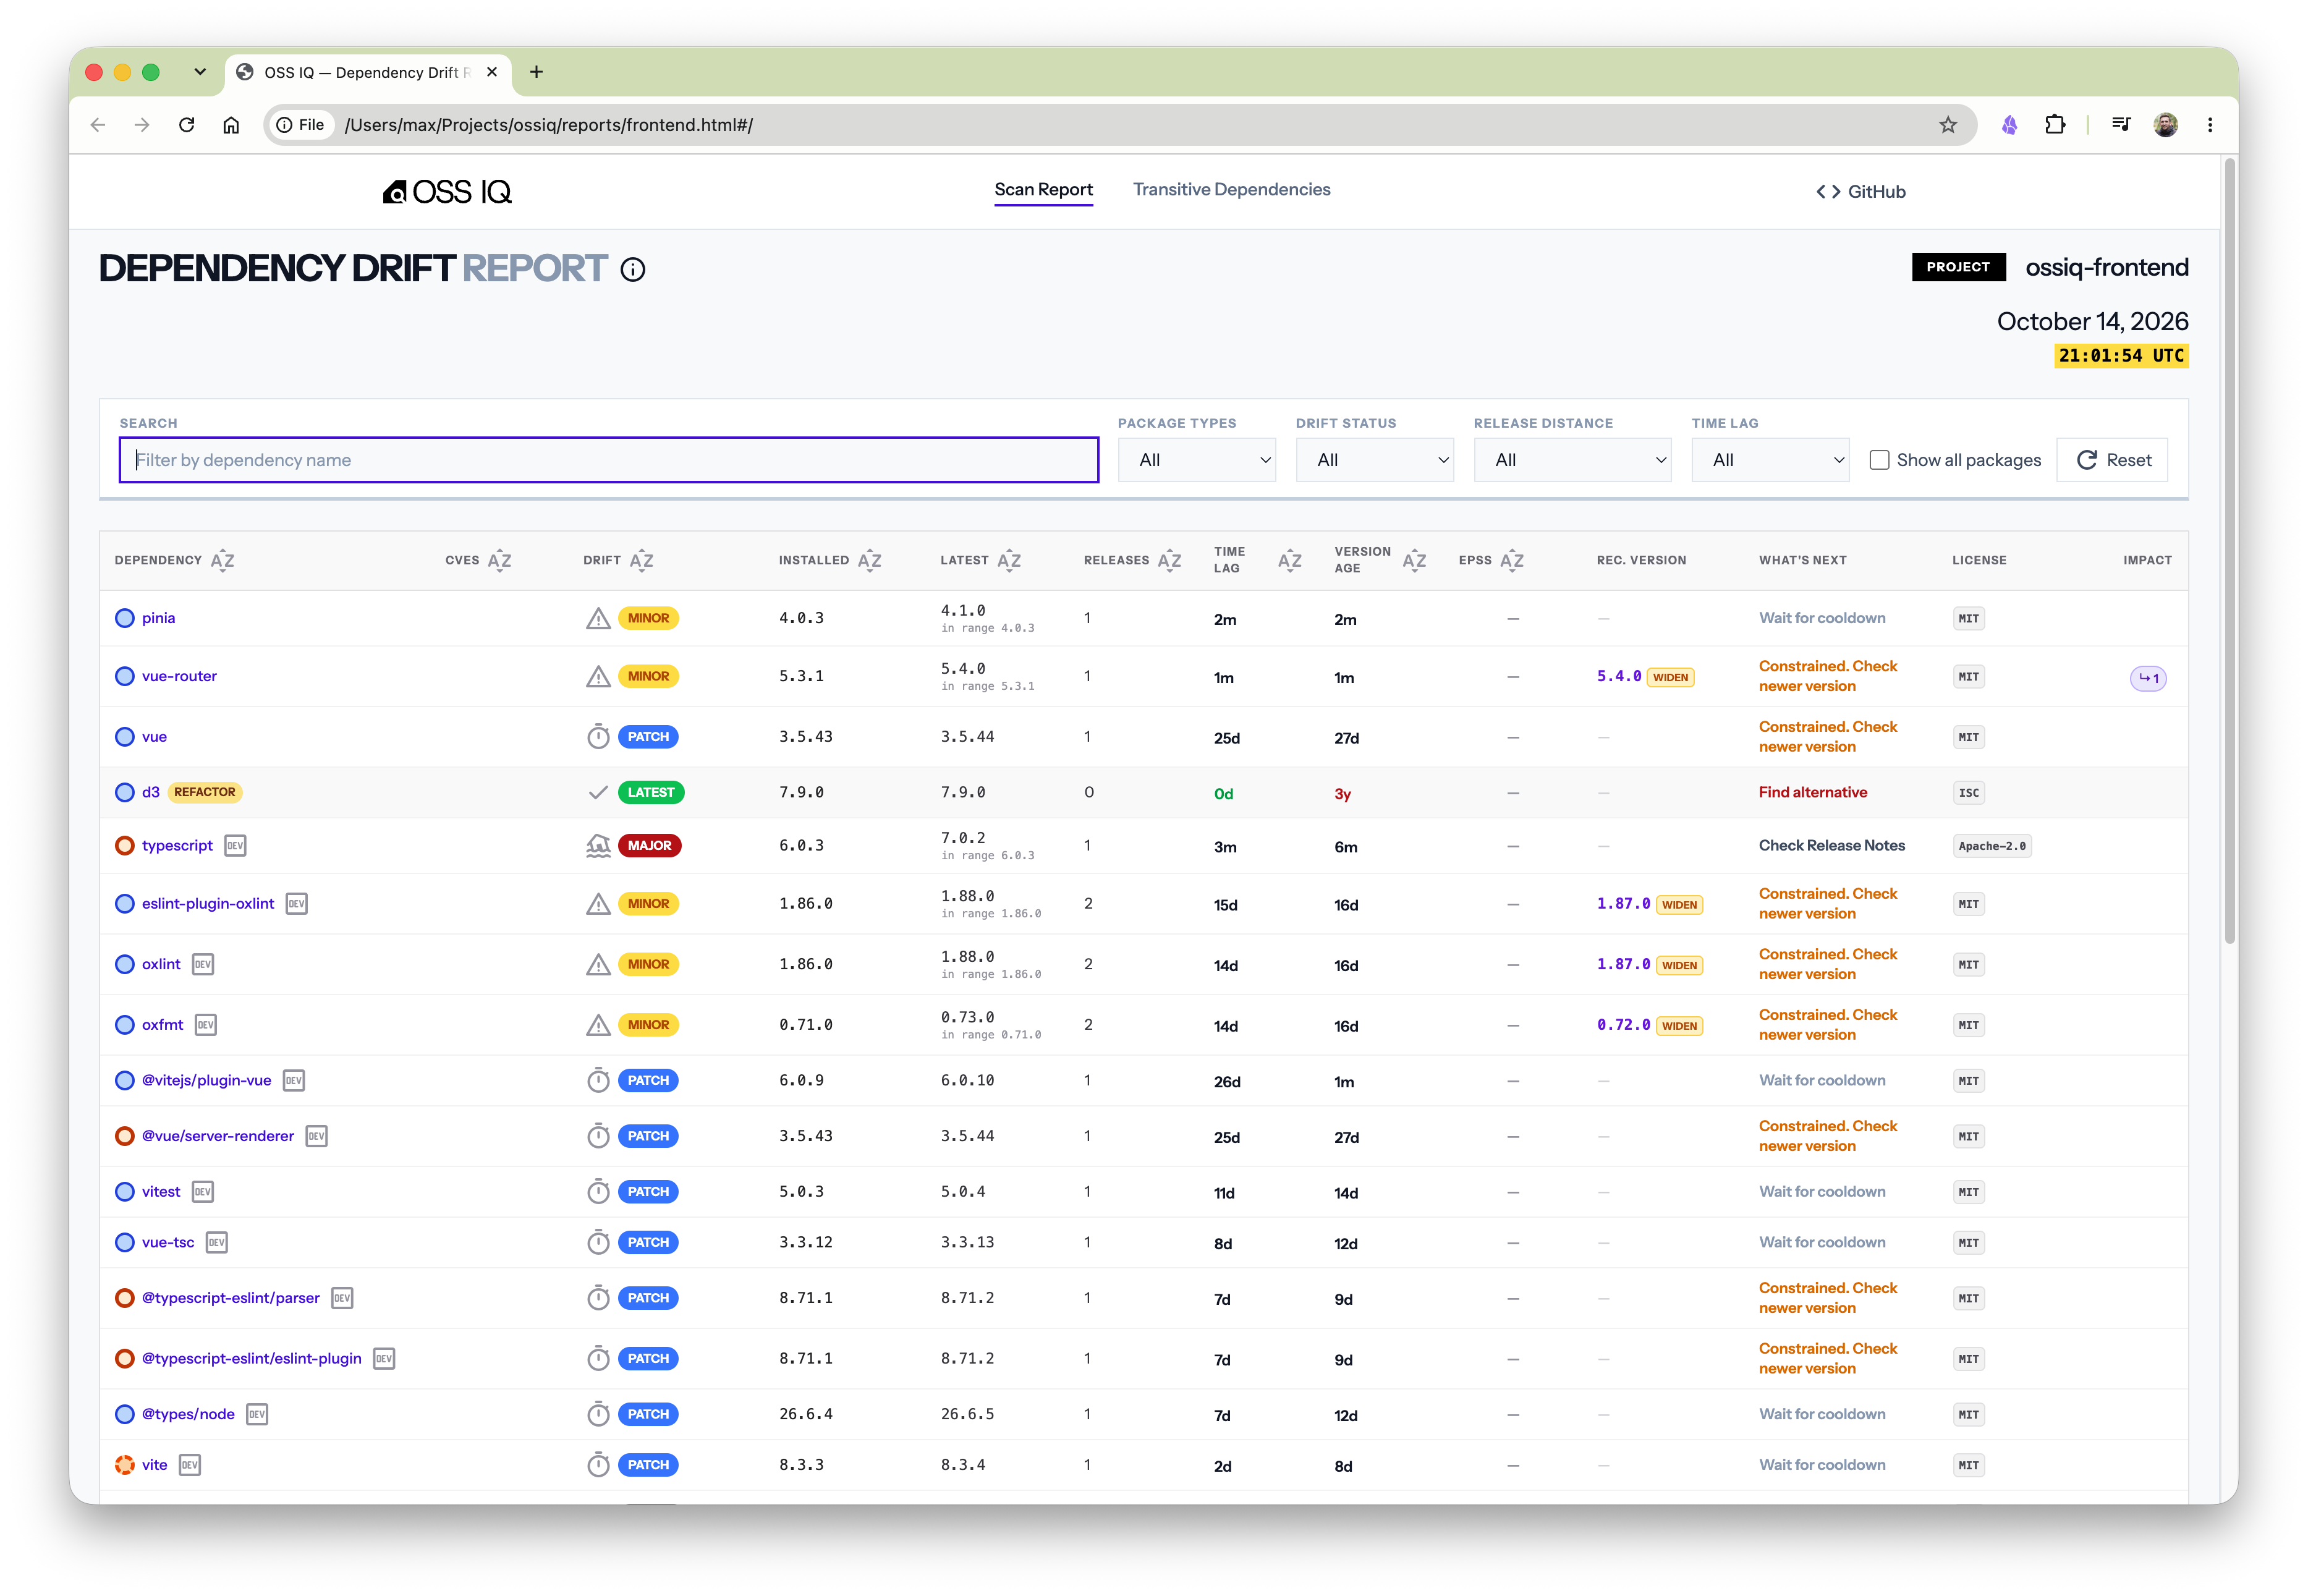Click the Apache-2.0 license badge for typescript
This screenshot has height=1596, width=2308.
coord(1991,846)
